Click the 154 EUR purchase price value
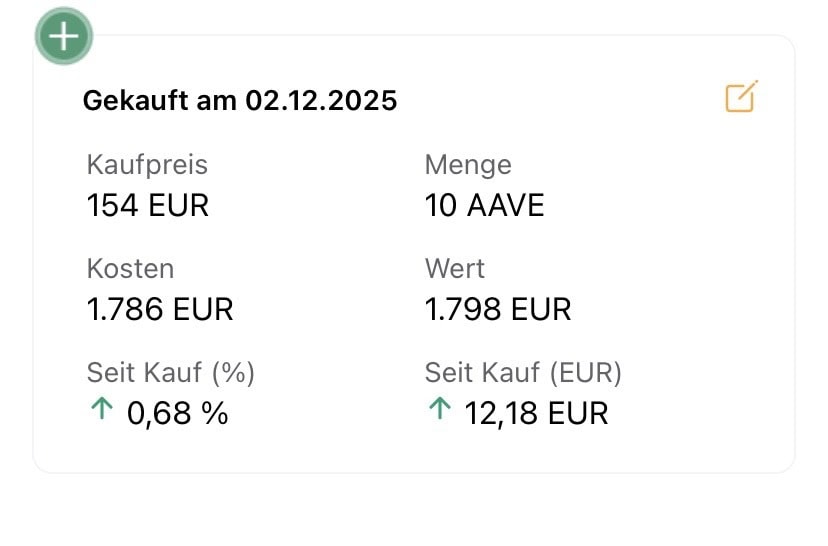This screenshot has height=546, width=828. pos(148,205)
